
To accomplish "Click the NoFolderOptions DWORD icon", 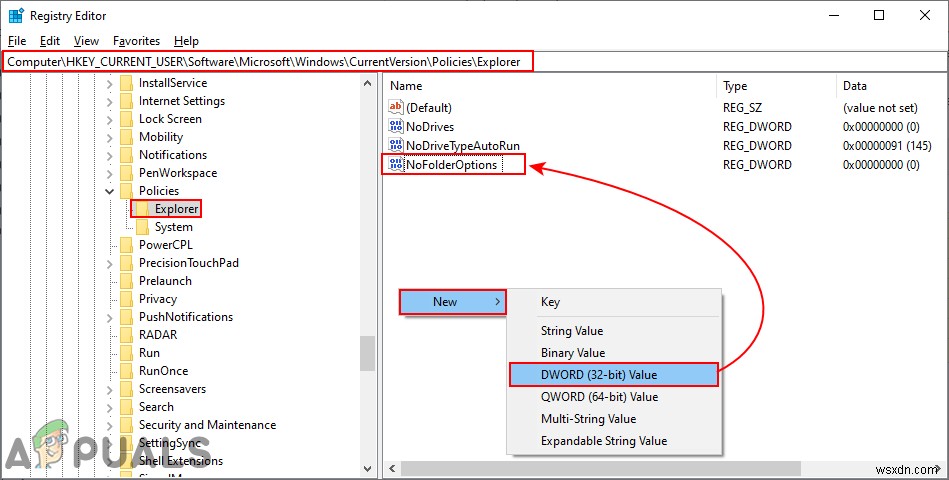I will pyautogui.click(x=396, y=164).
